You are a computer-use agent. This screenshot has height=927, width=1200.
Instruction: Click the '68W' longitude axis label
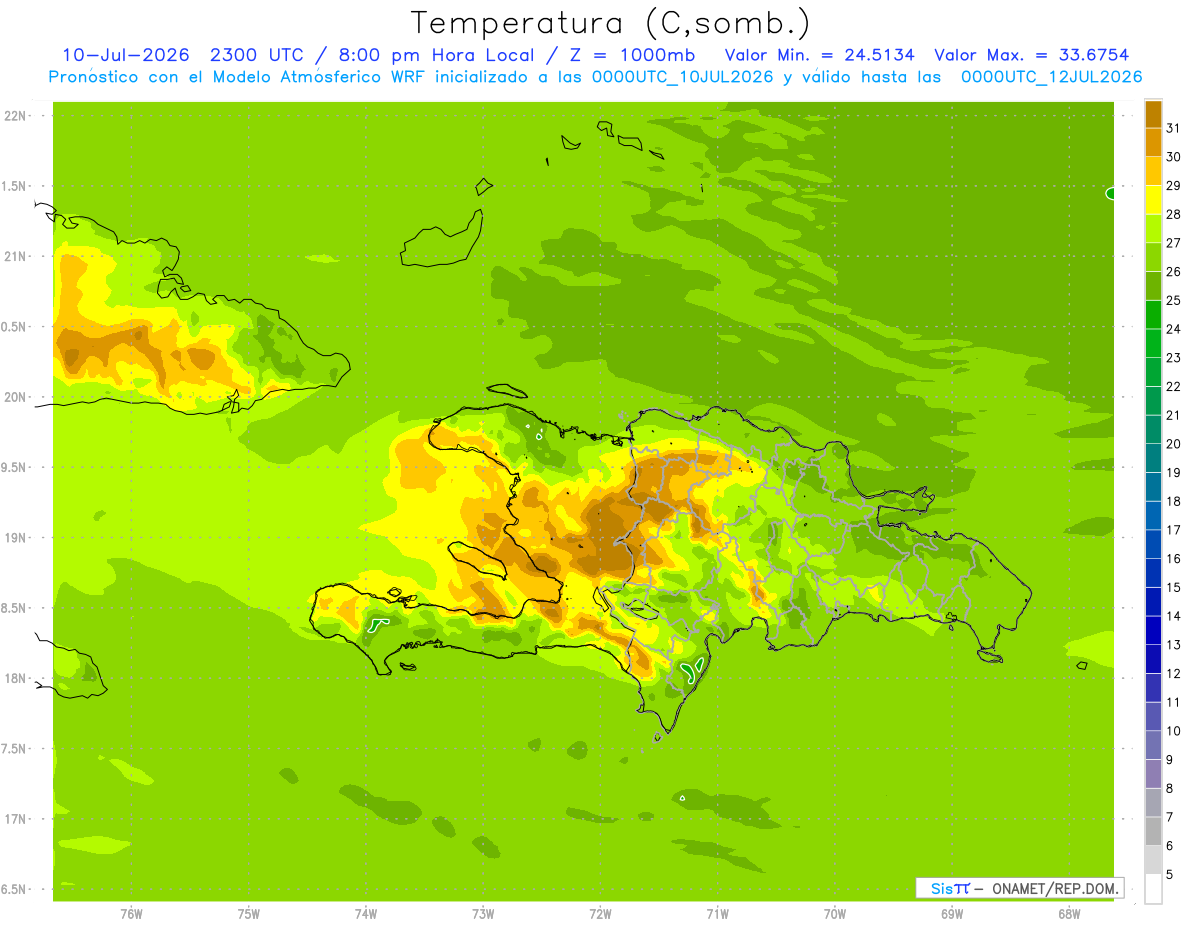pyautogui.click(x=1069, y=914)
